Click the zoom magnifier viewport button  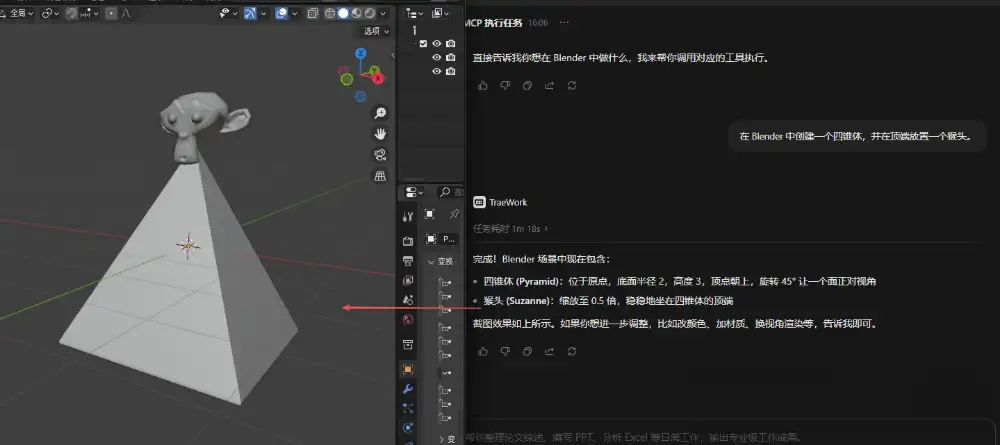[380, 113]
